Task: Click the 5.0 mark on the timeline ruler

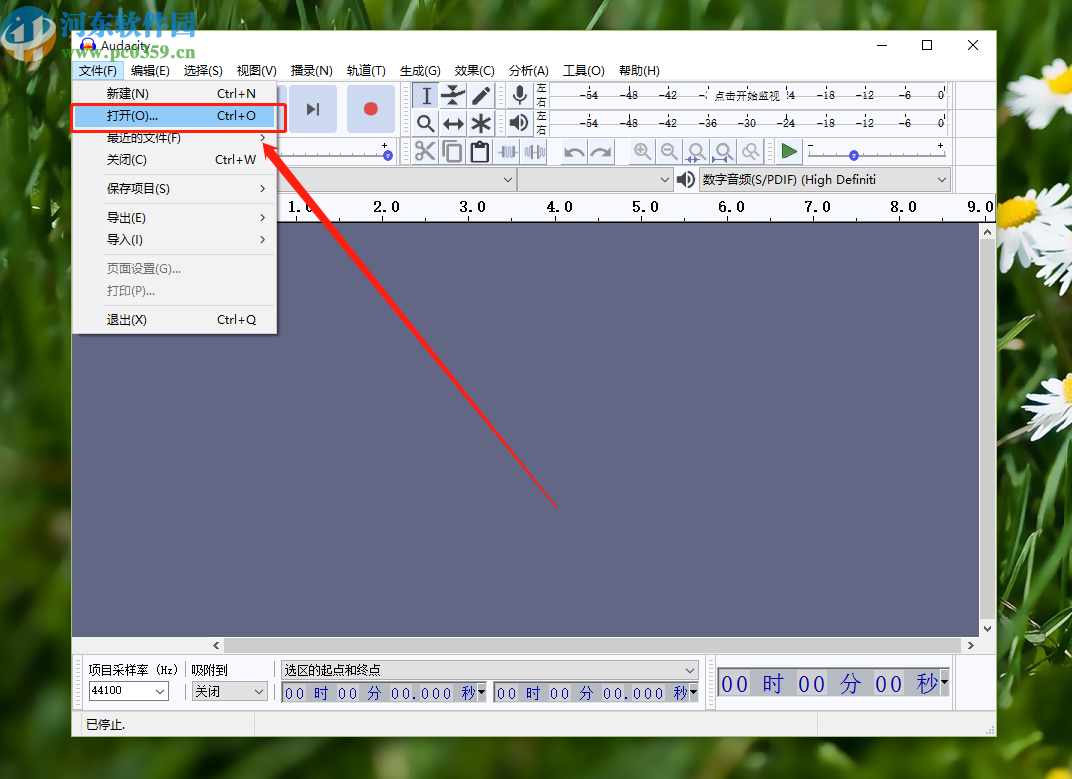Action: 645,207
